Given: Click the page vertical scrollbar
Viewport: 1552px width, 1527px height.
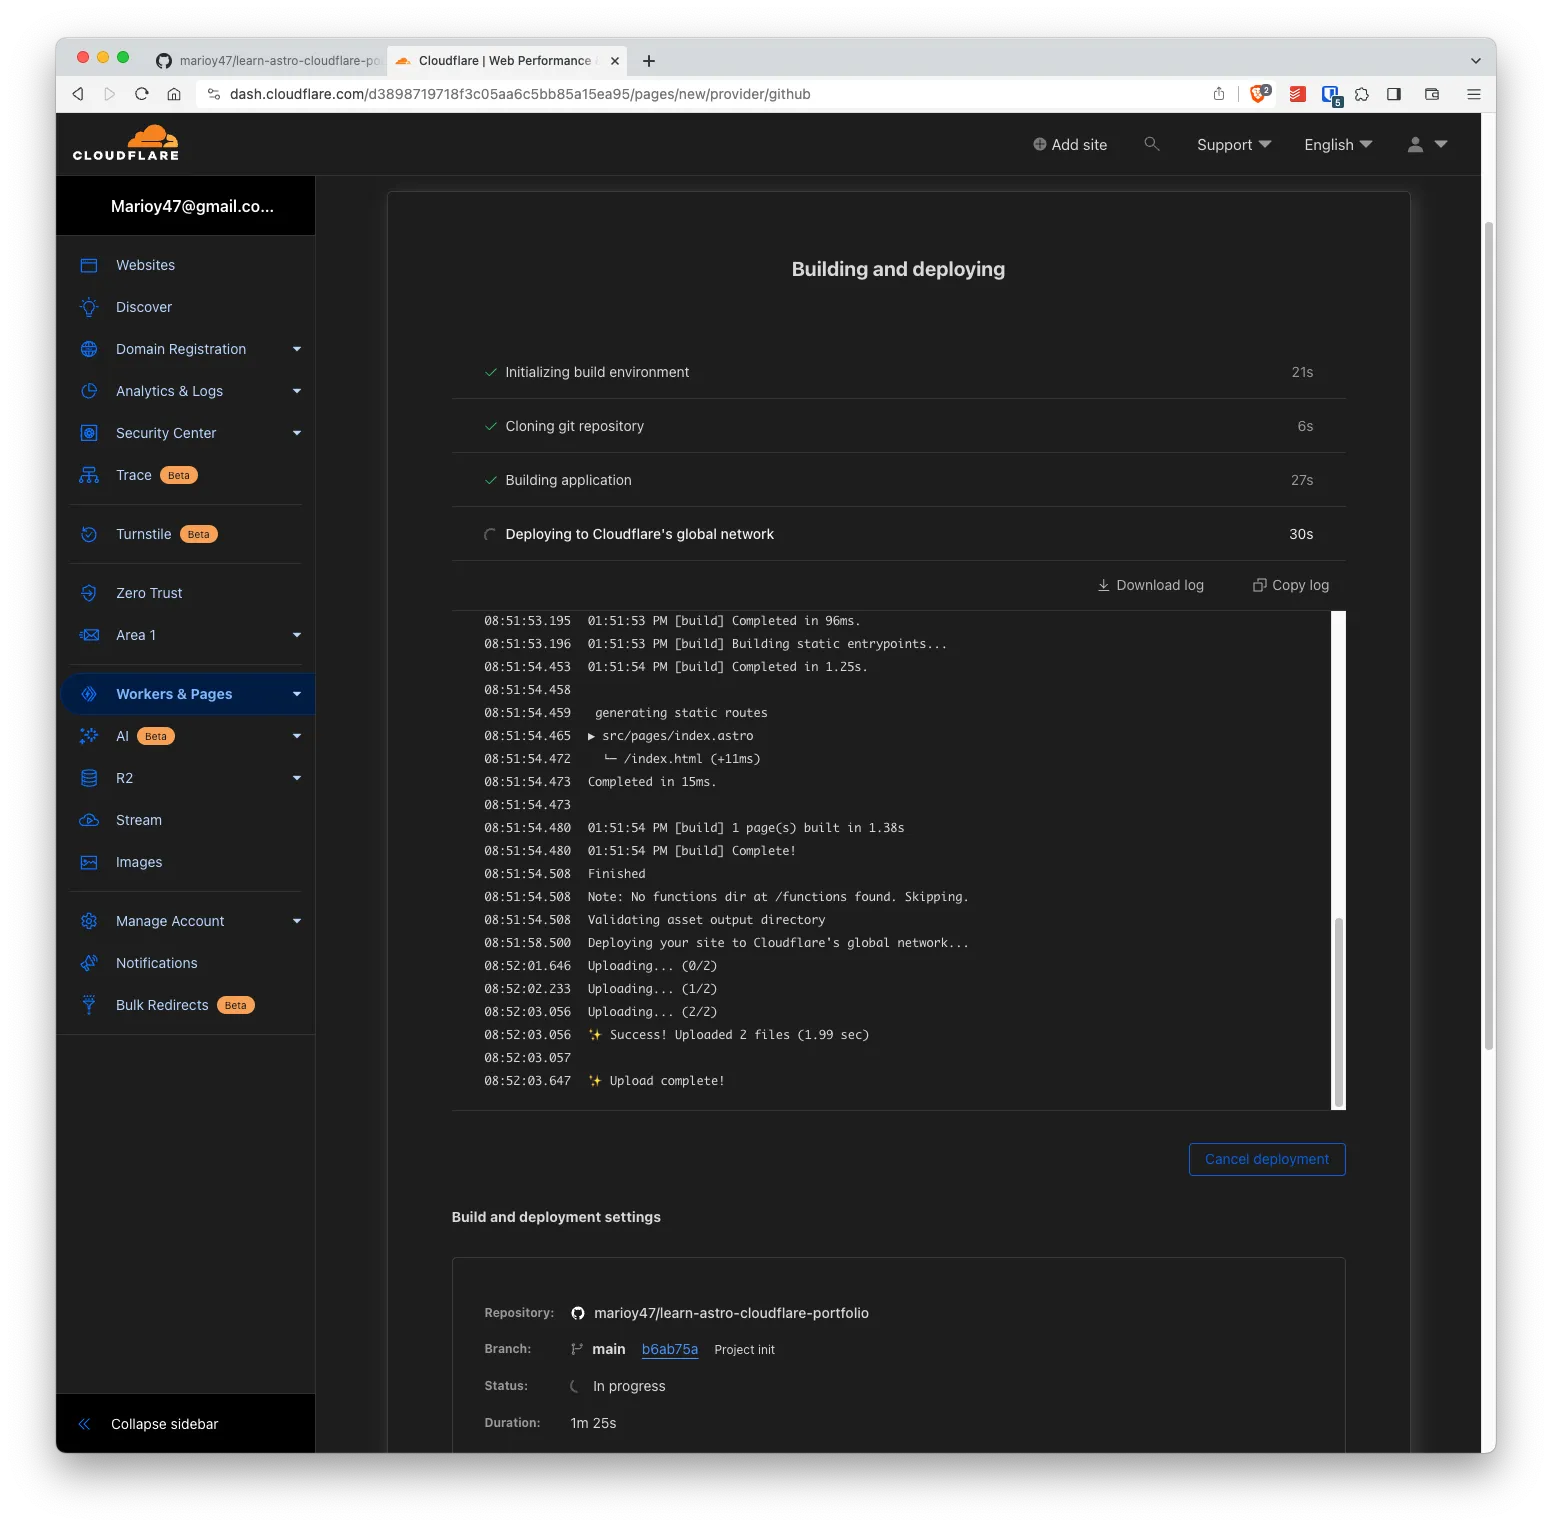Looking at the screenshot, I should coord(1489,635).
